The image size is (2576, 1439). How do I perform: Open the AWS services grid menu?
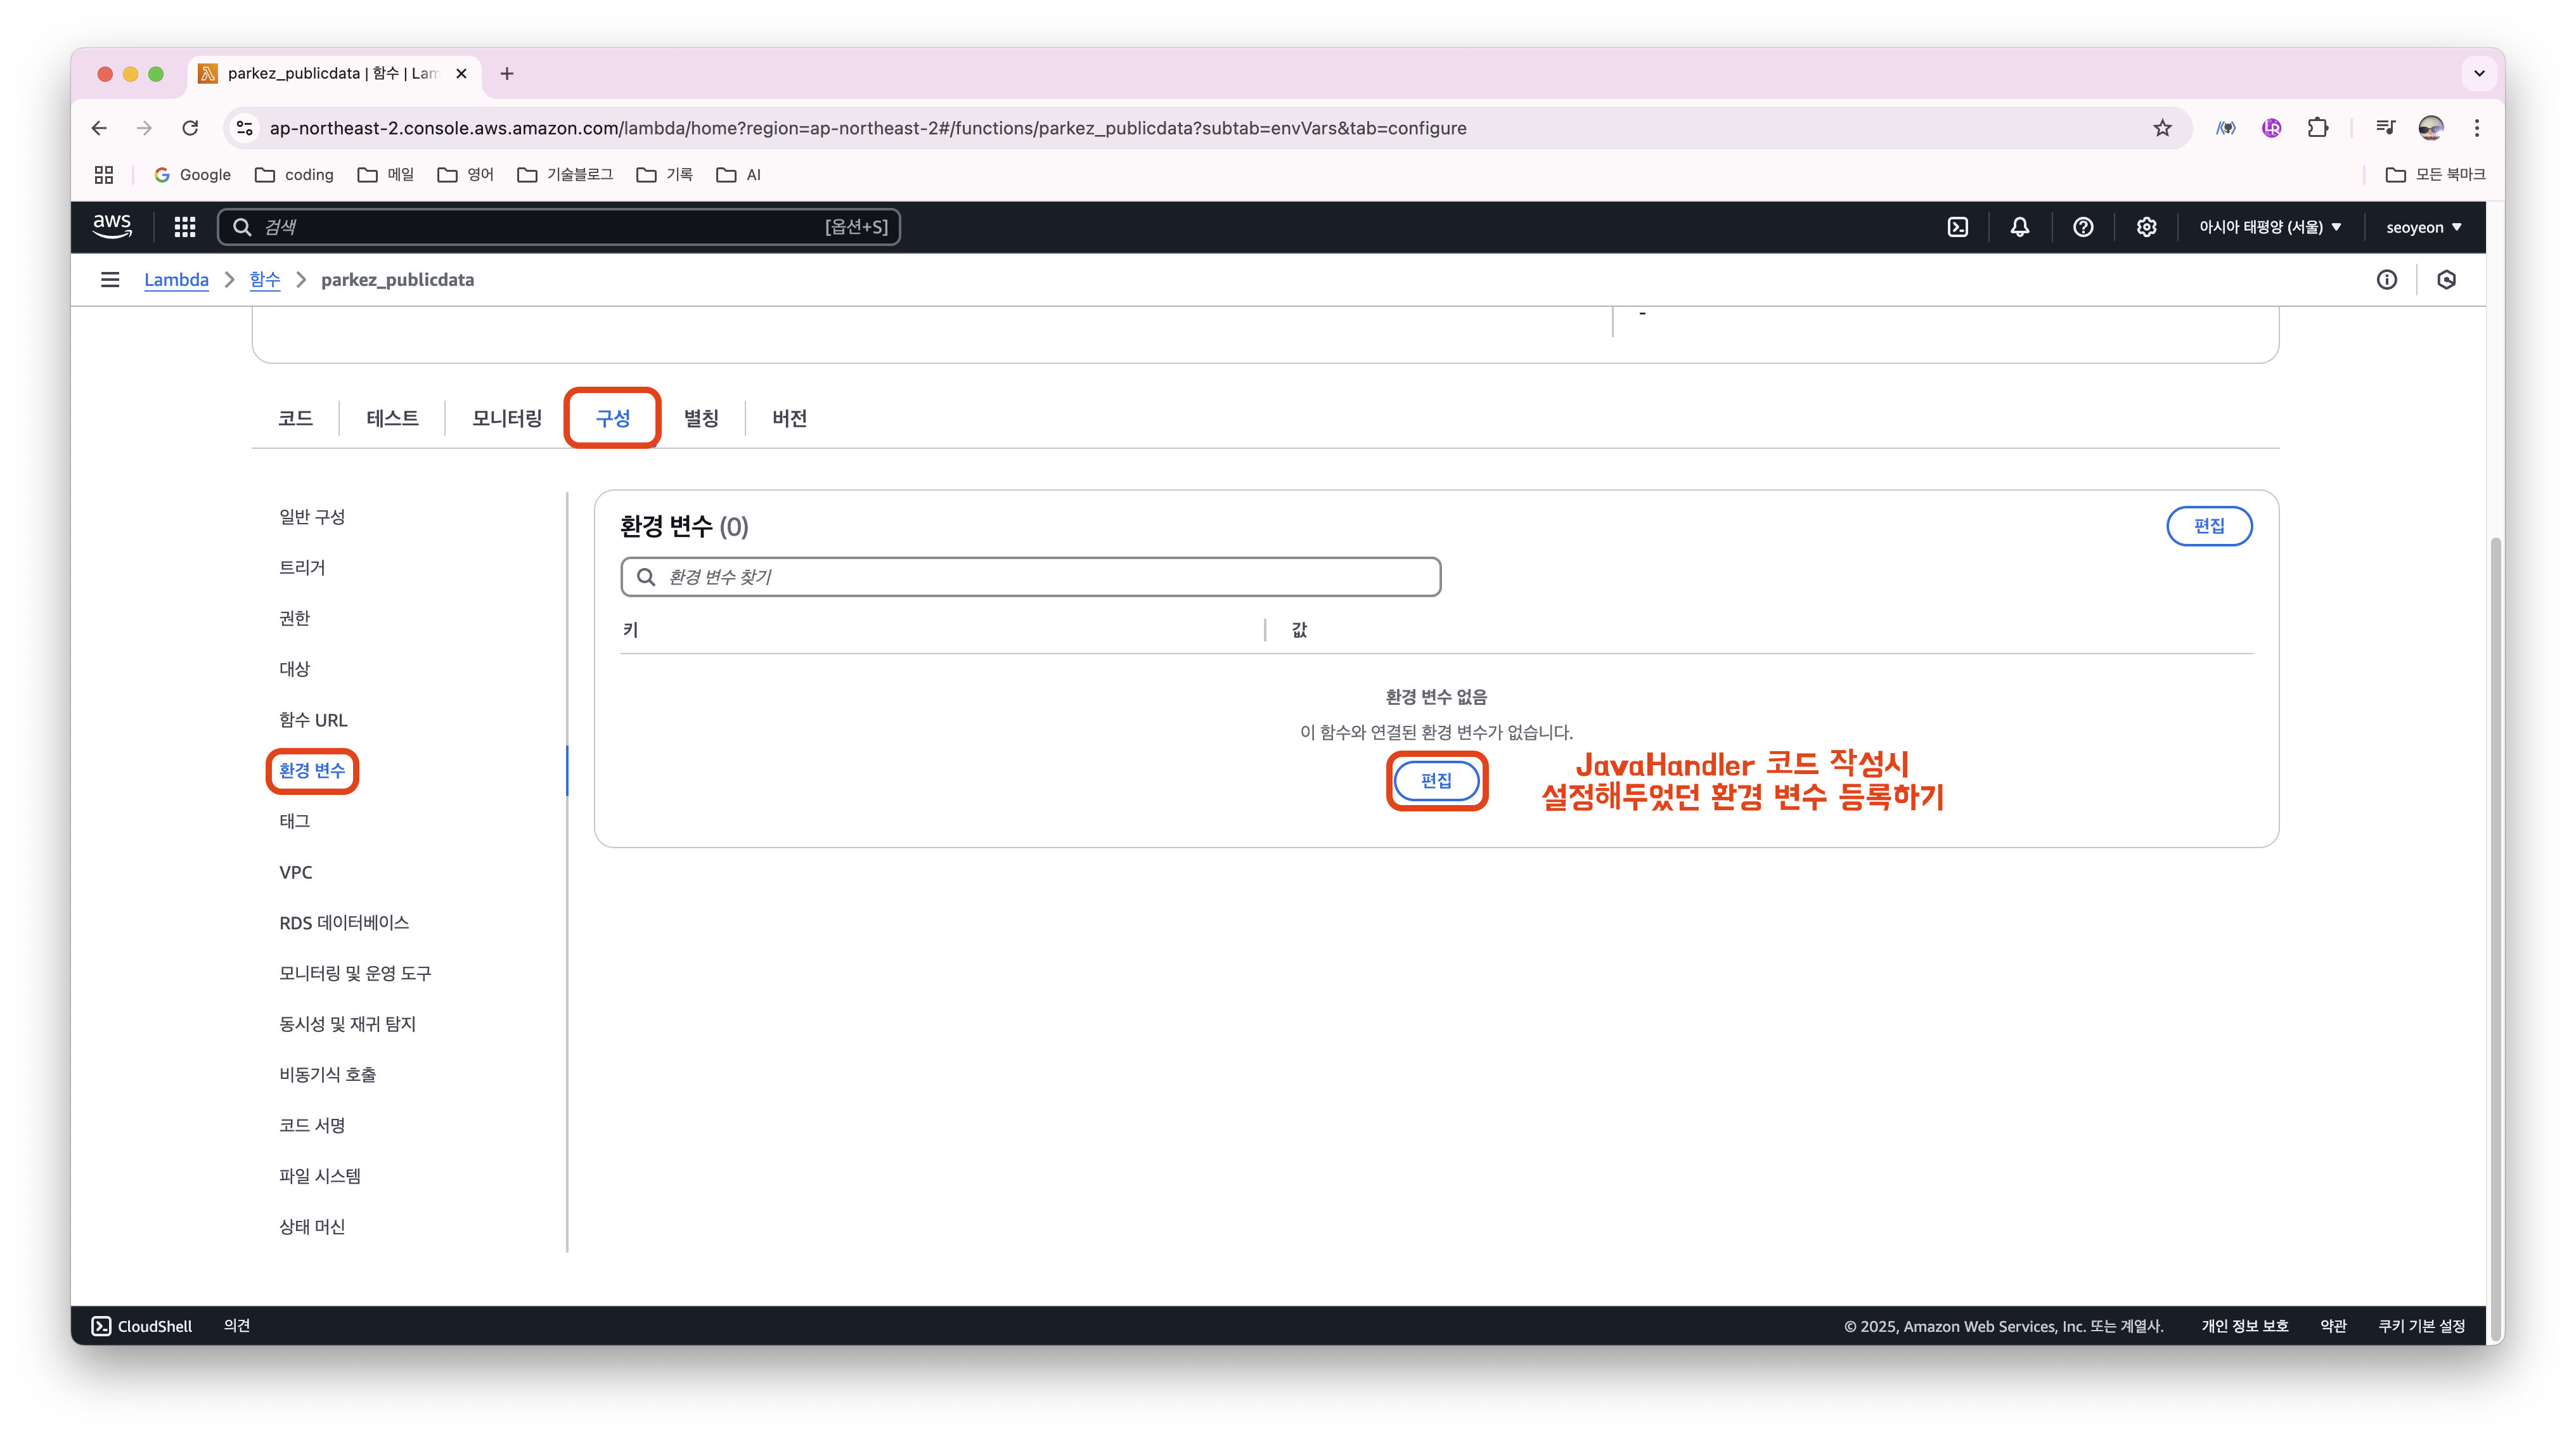tap(184, 227)
